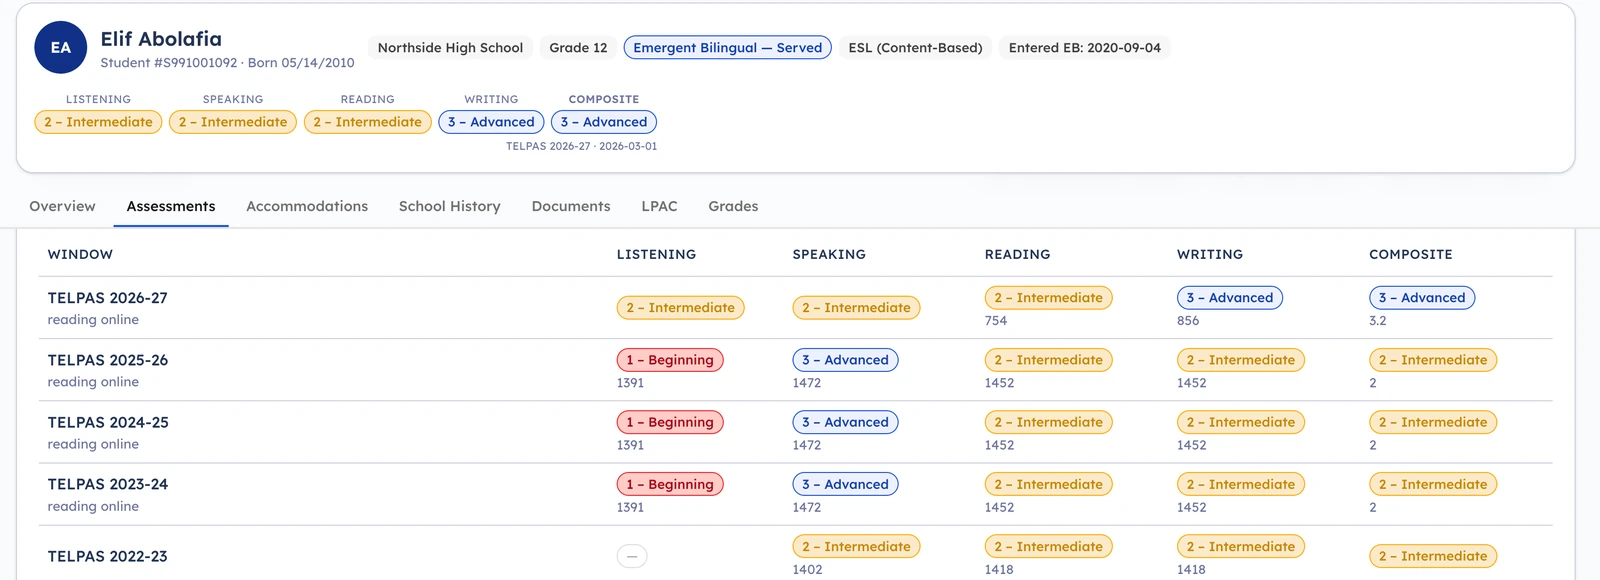Click reading score 754
This screenshot has height=580, width=1600.
(x=995, y=321)
